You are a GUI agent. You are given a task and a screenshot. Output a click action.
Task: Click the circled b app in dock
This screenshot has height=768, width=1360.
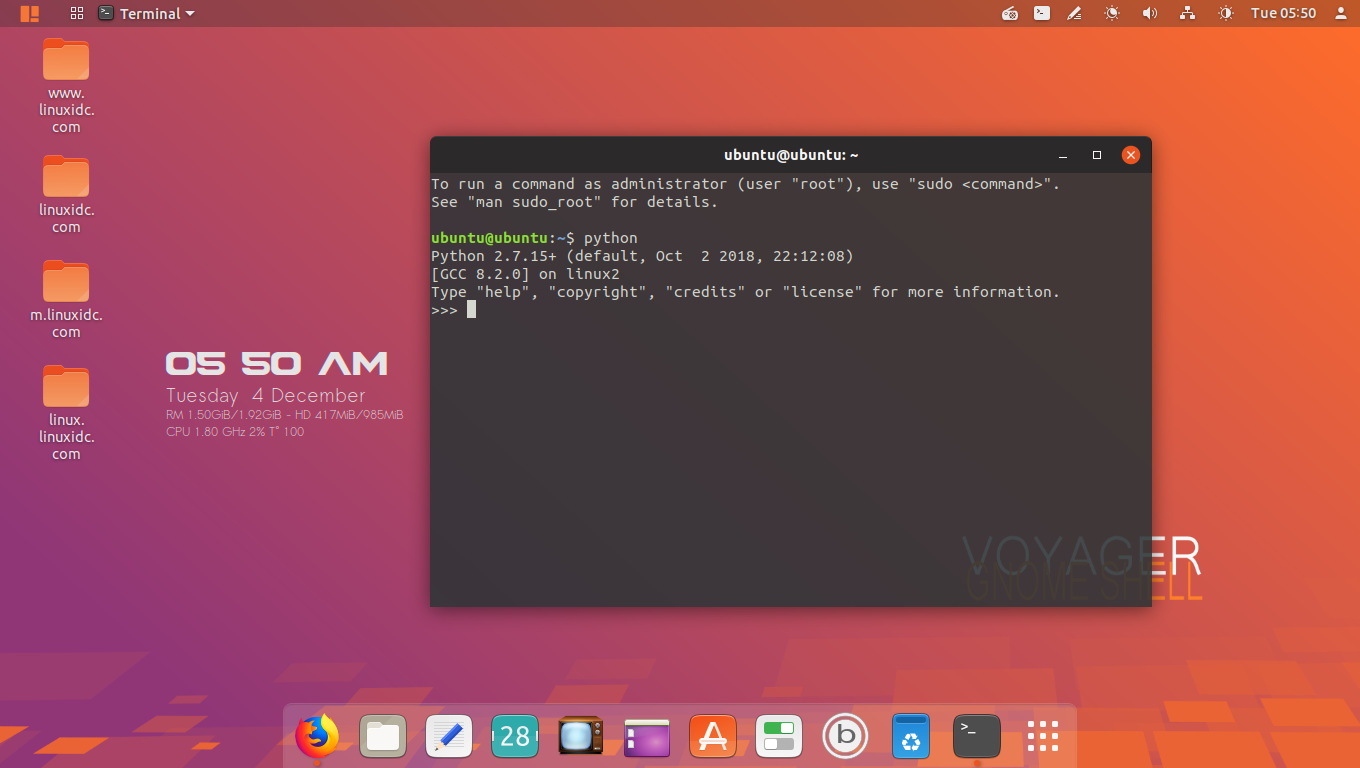pos(845,737)
